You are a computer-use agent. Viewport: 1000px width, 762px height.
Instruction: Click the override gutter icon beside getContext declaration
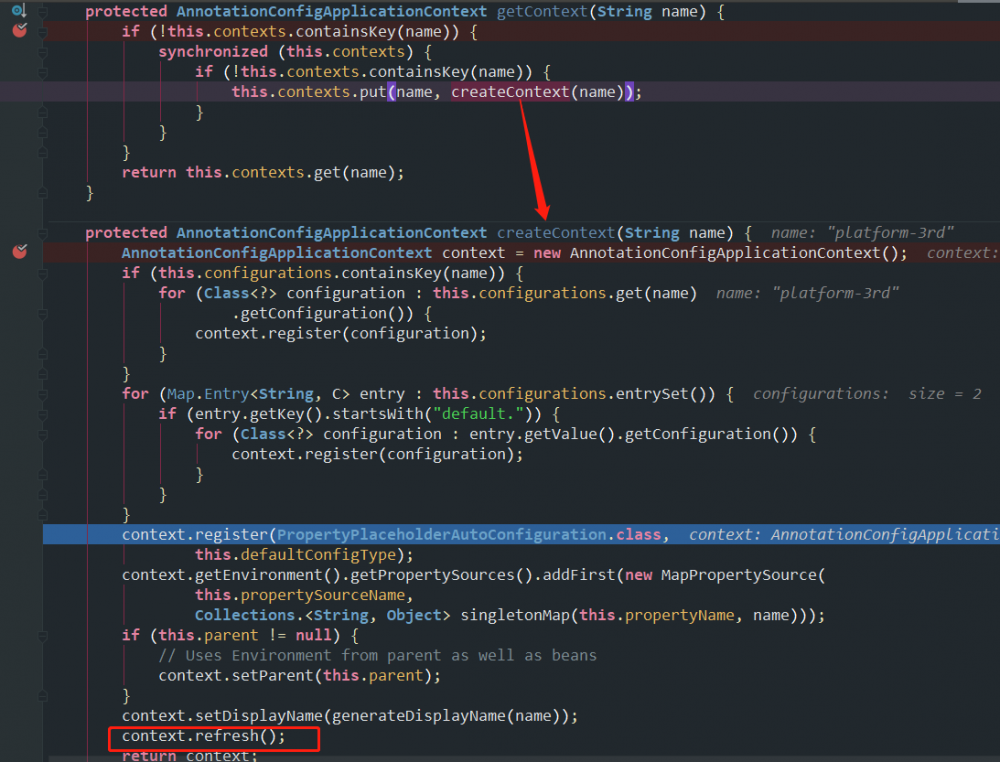pos(19,10)
